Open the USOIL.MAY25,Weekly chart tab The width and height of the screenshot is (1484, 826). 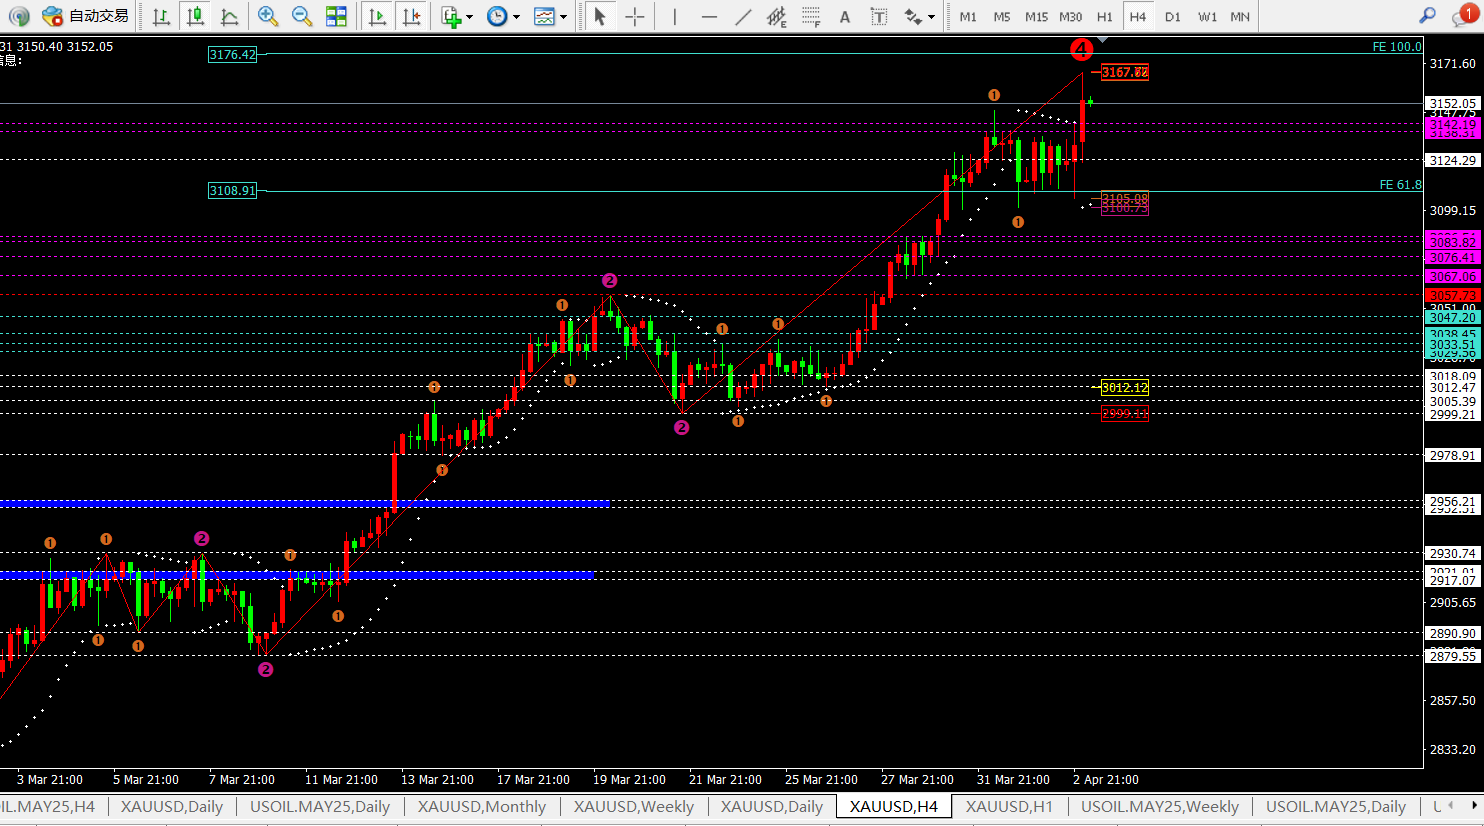pos(1159,807)
